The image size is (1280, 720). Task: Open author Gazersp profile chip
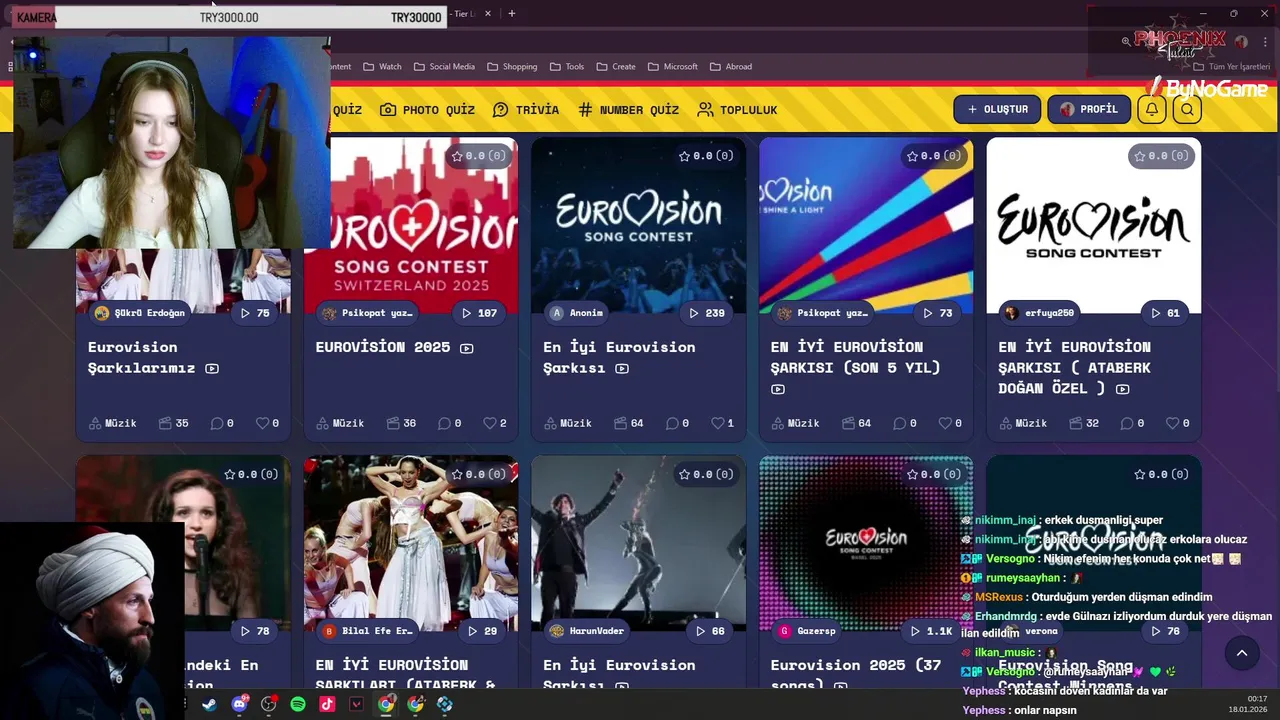(807, 631)
